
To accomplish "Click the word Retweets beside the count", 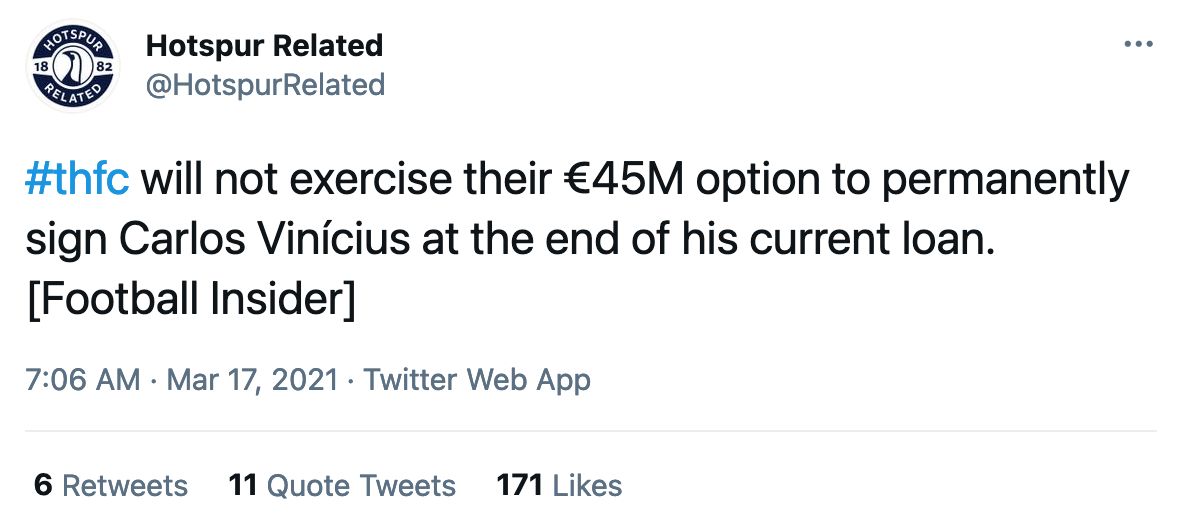I will [x=125, y=486].
